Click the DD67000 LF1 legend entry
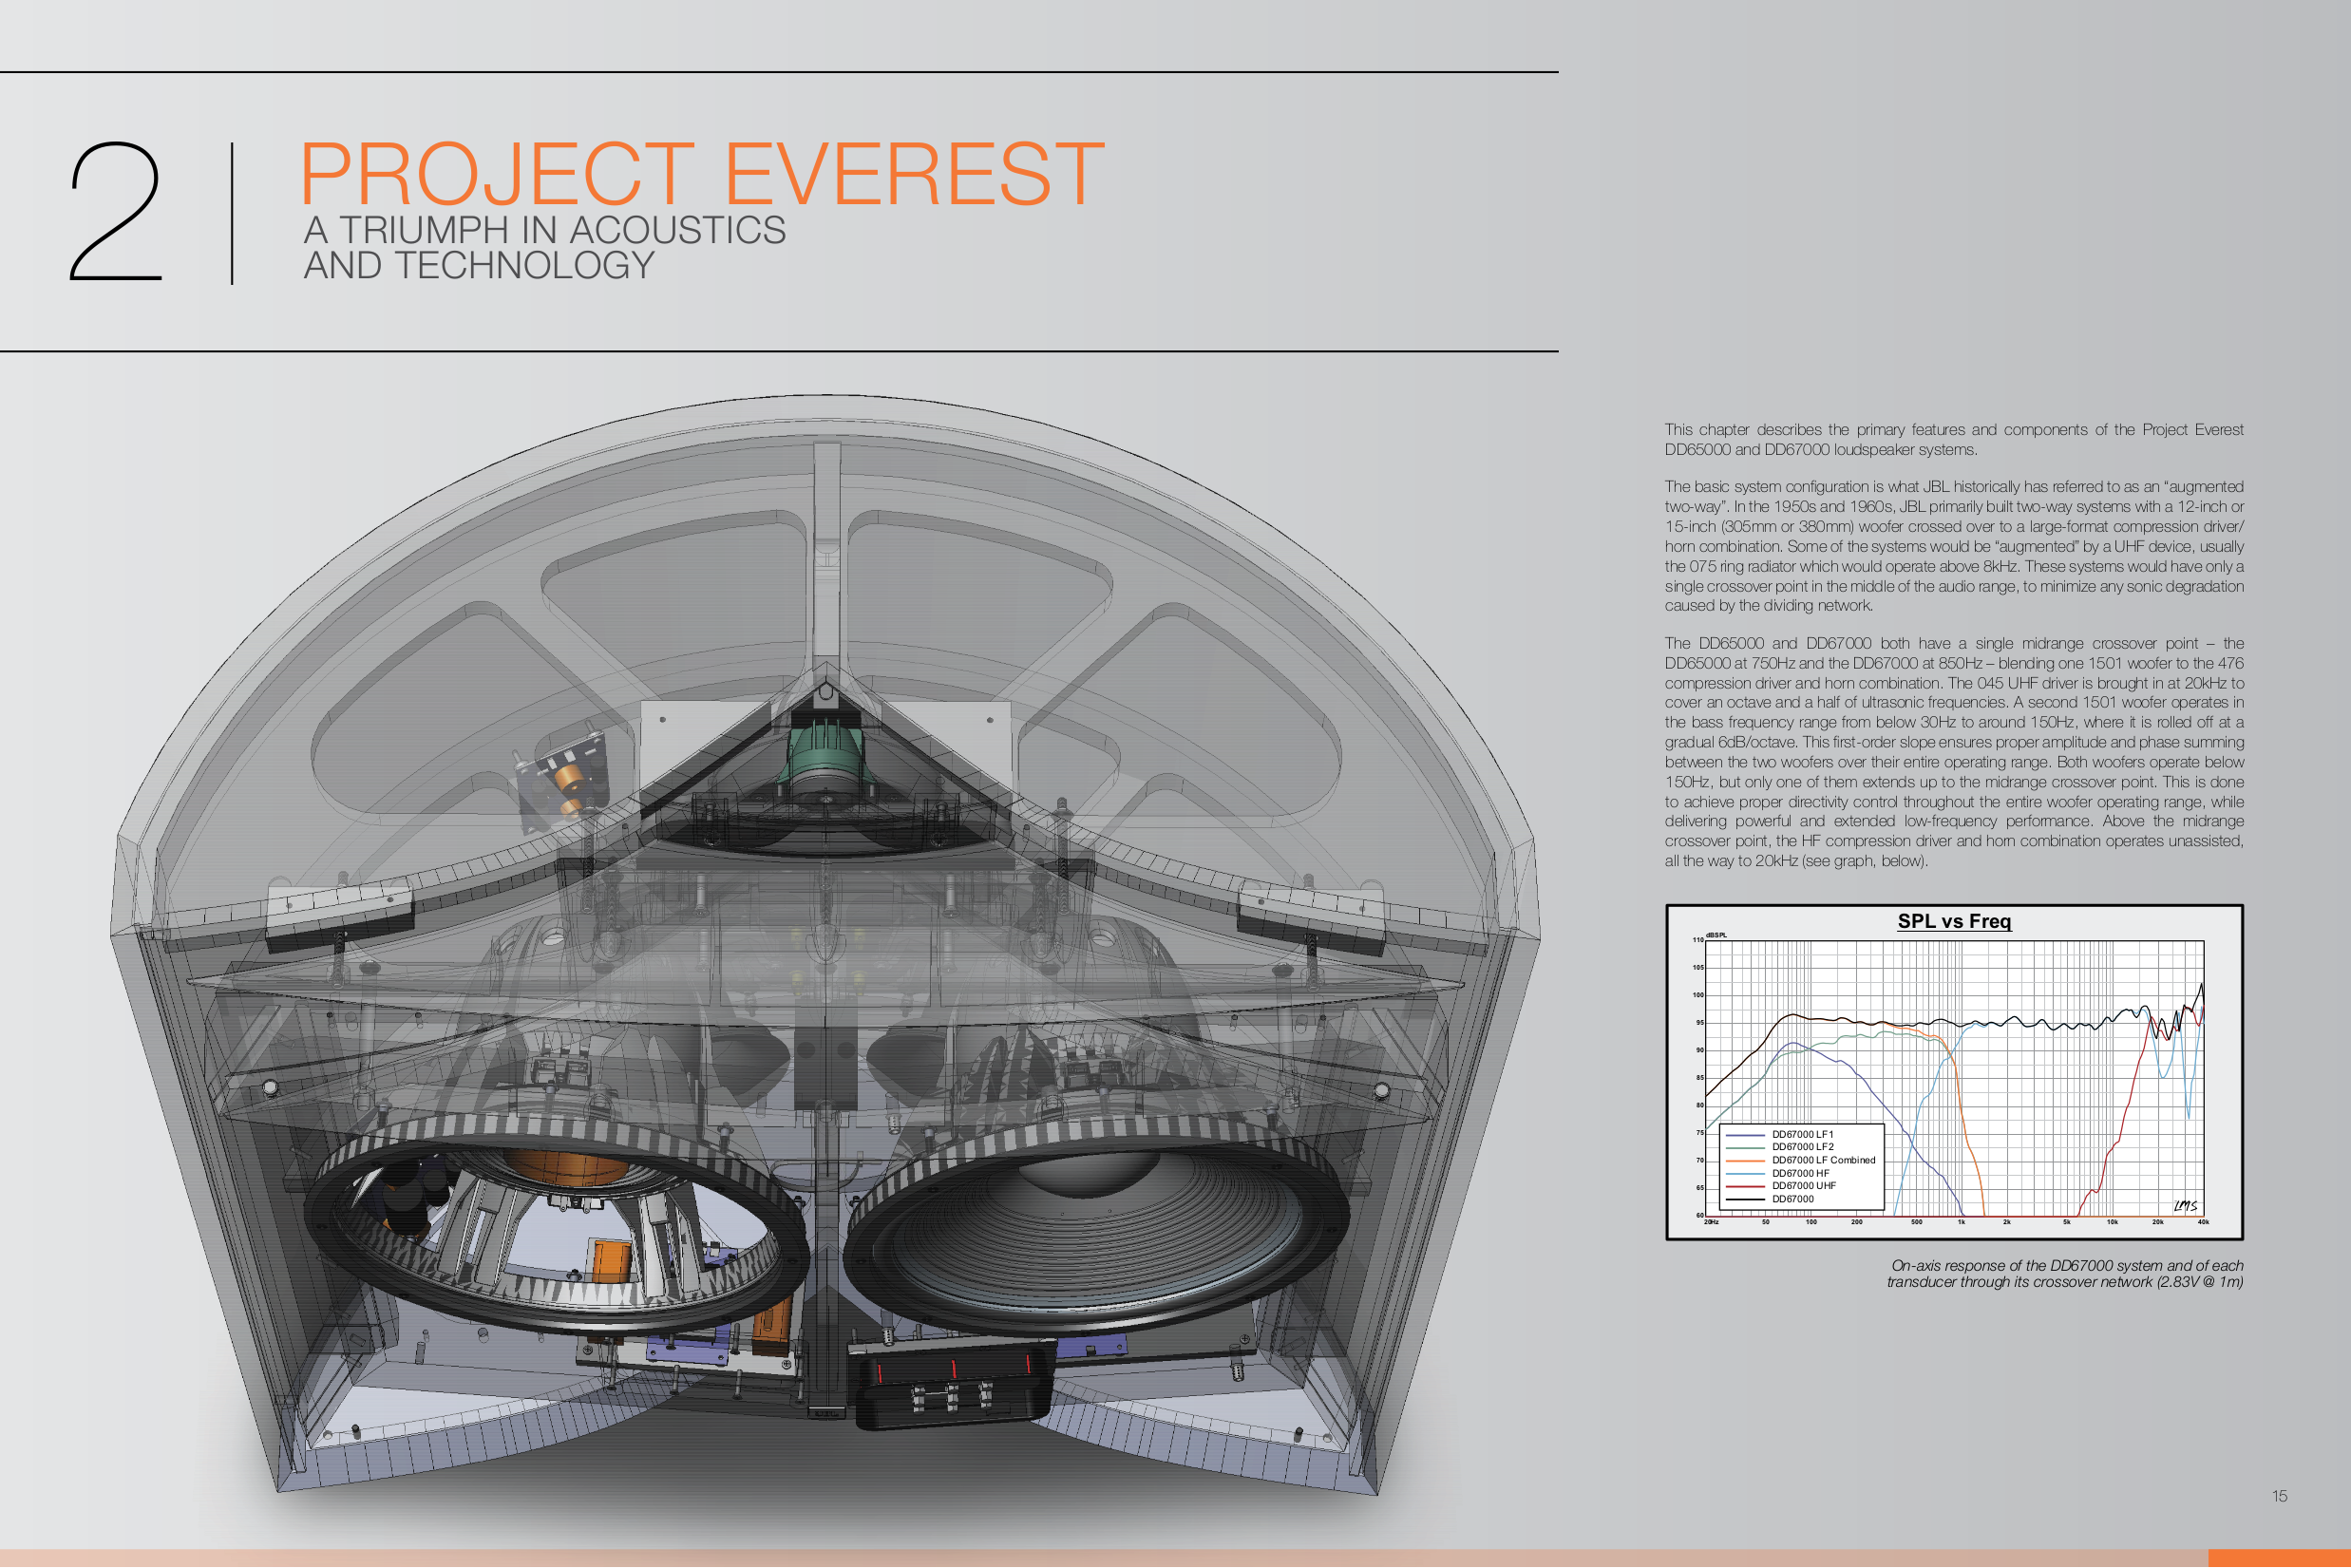Screen dimensions: 2351x1568 (x=1802, y=1134)
